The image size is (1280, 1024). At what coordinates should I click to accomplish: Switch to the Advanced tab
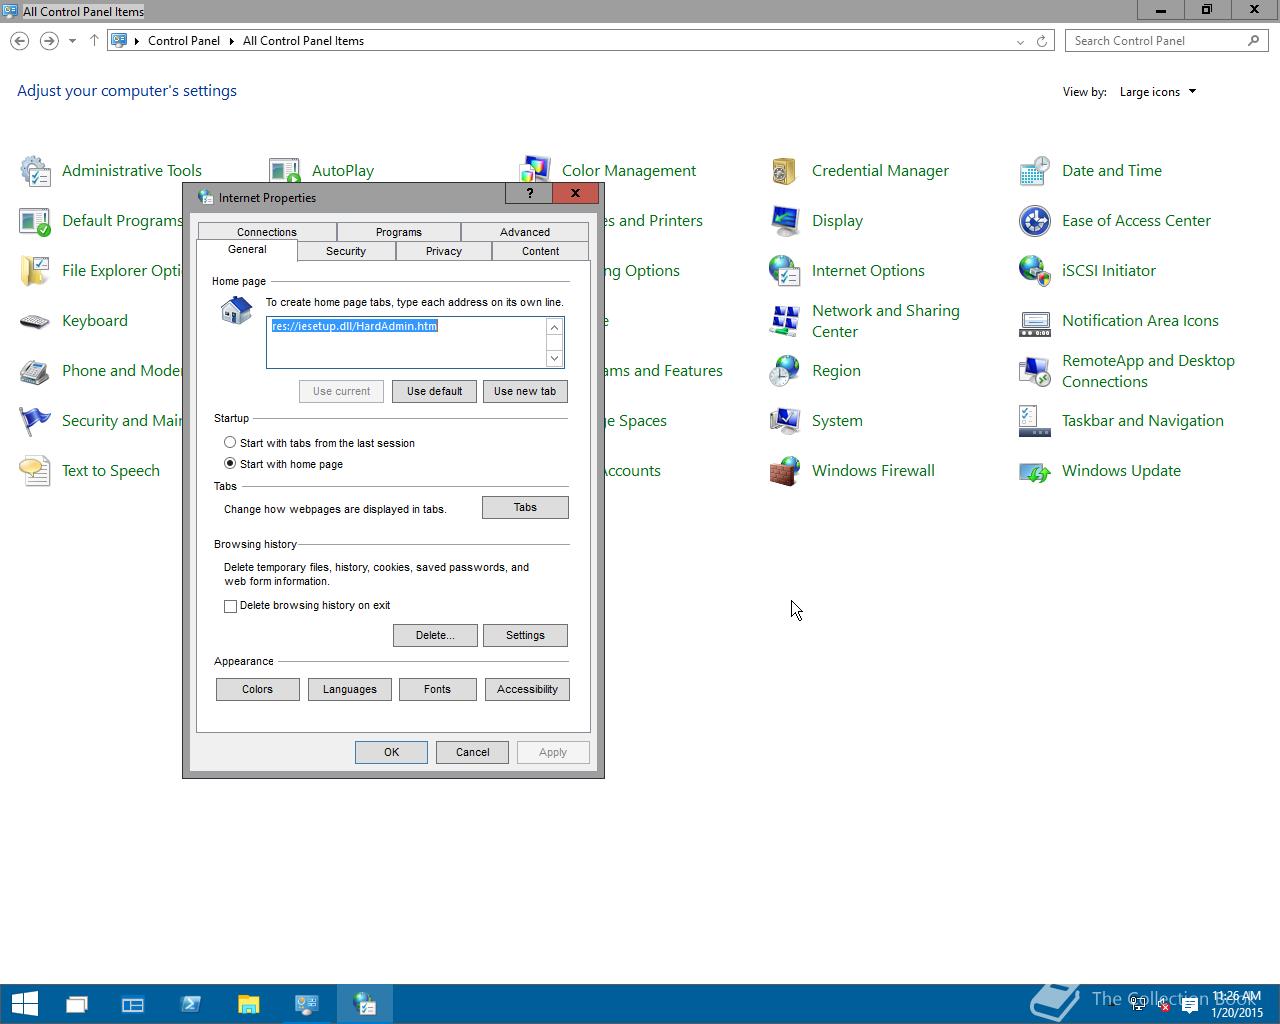tap(525, 232)
